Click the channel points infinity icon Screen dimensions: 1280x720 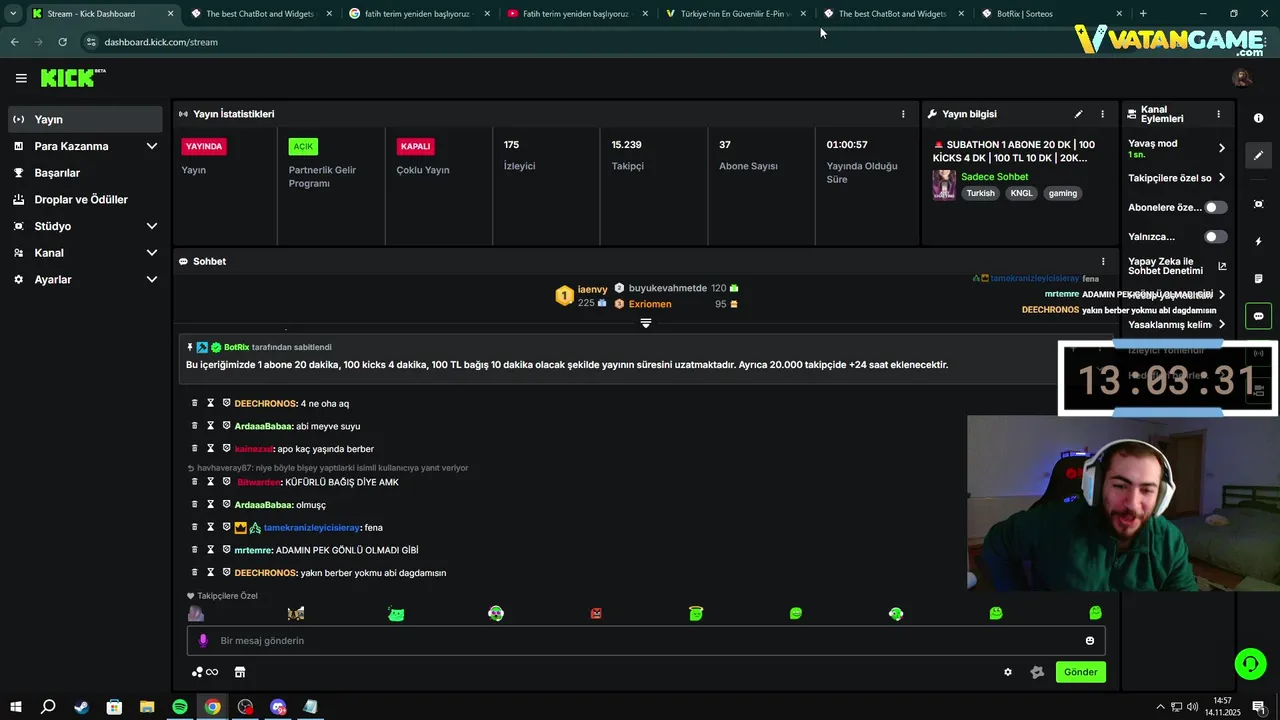205,672
